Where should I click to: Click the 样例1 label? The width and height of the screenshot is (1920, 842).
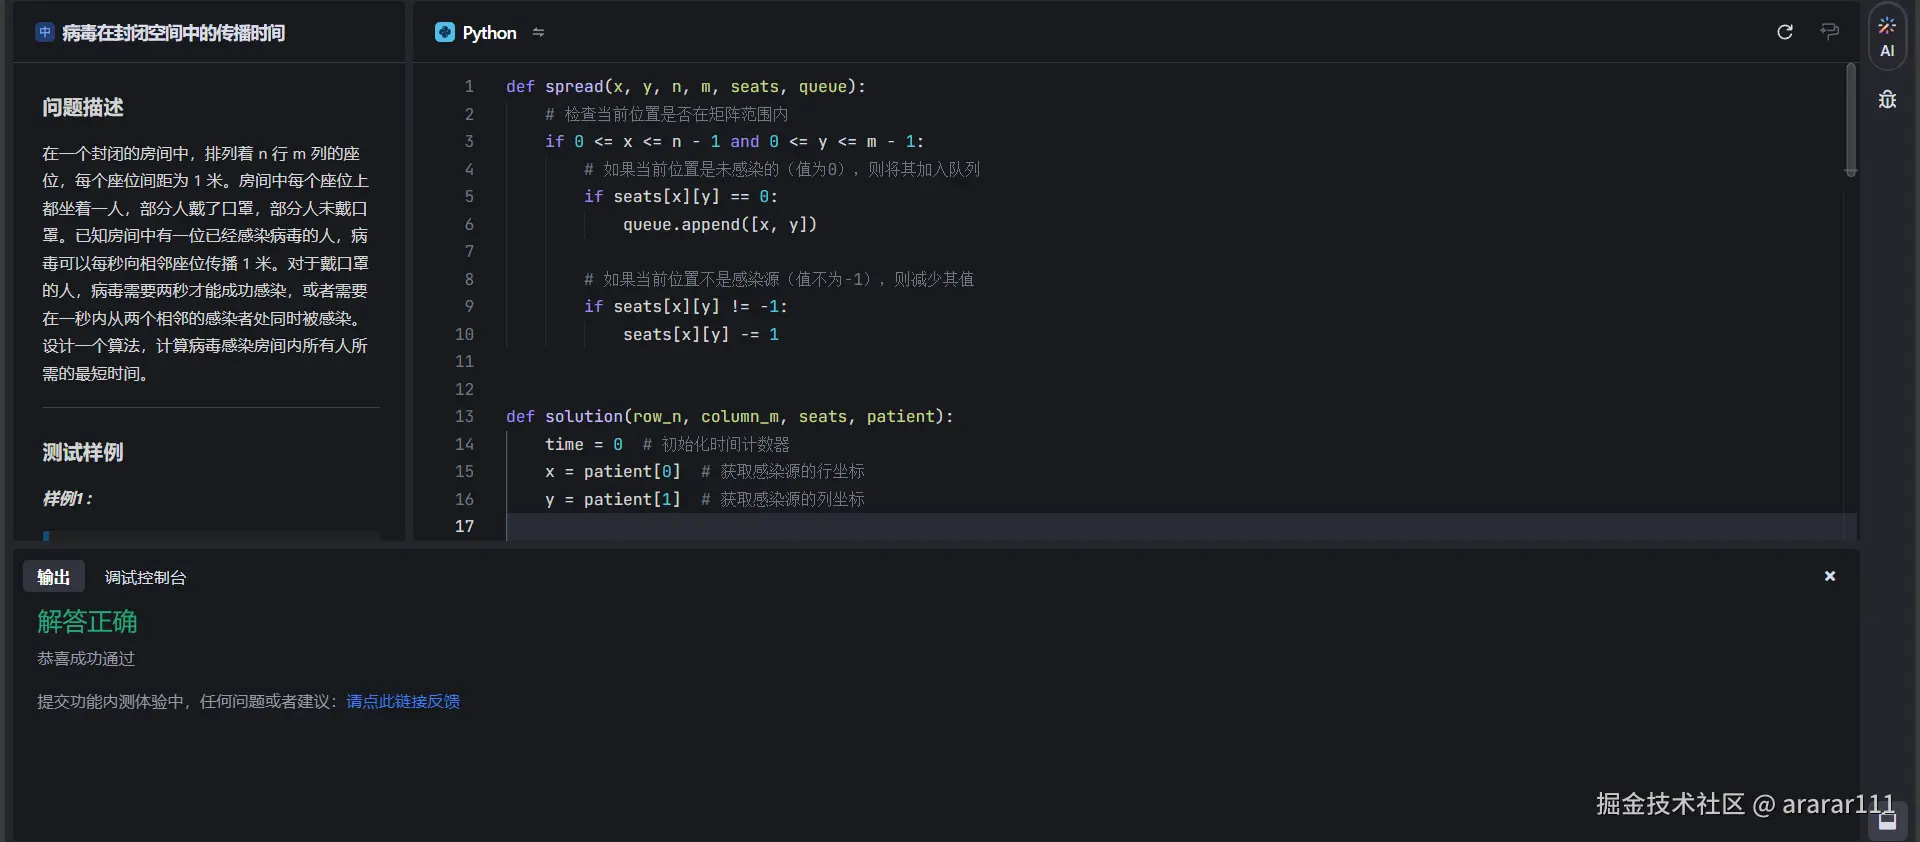click(67, 498)
